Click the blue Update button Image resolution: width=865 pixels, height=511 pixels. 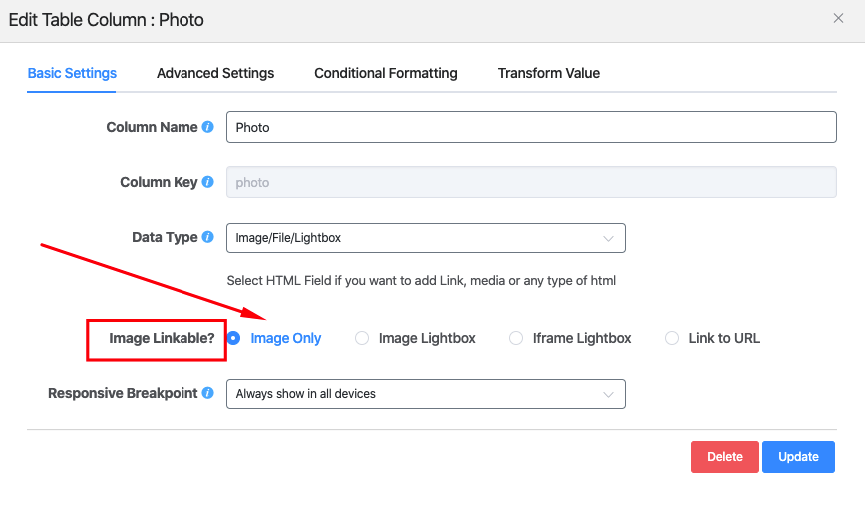point(798,457)
